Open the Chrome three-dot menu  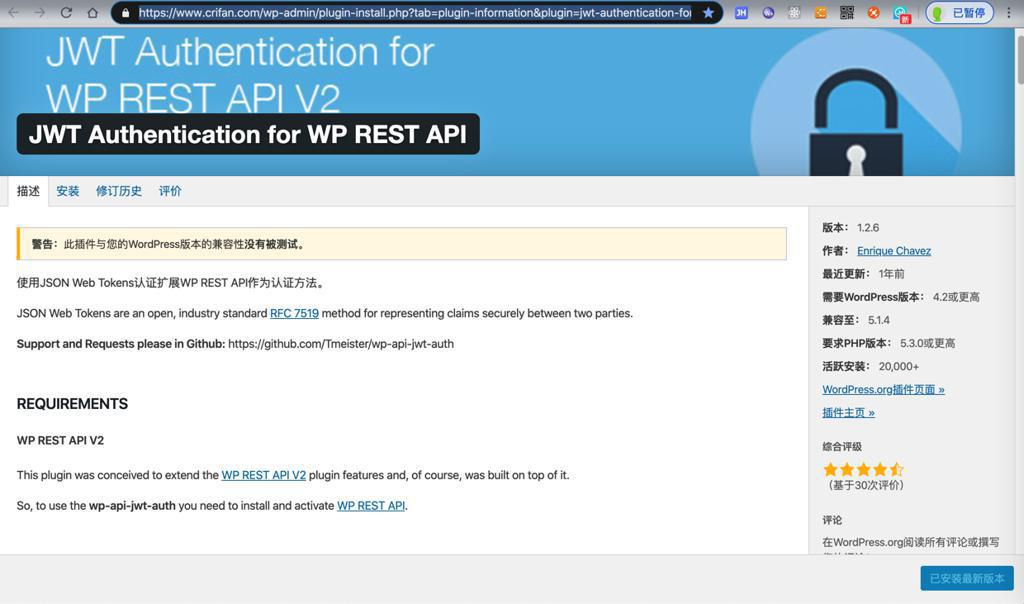pyautogui.click(x=1009, y=12)
